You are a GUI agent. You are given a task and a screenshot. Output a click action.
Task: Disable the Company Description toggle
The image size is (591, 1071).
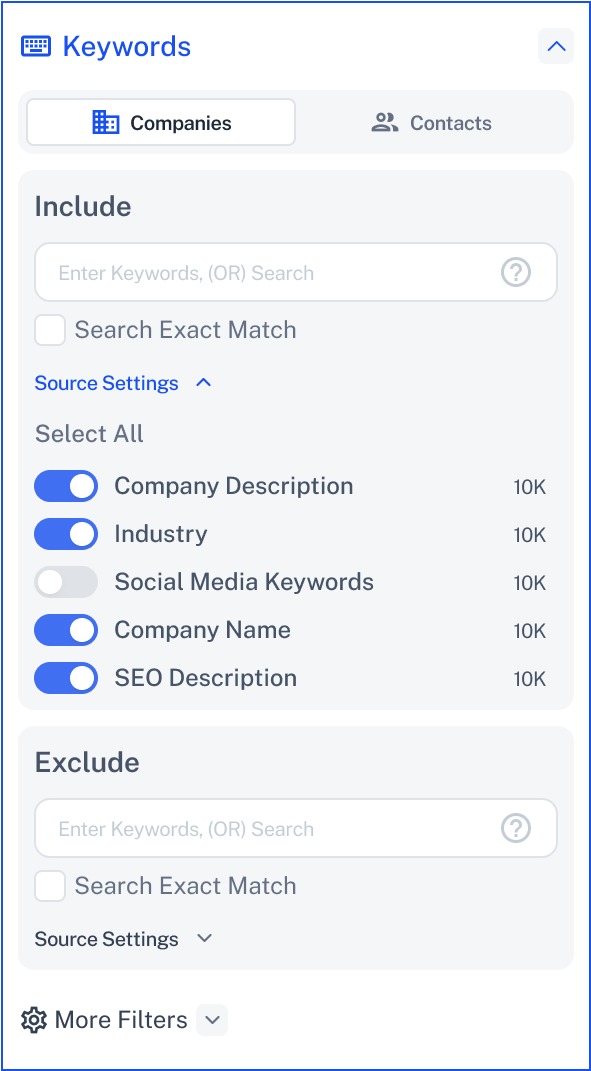pyautogui.click(x=66, y=486)
